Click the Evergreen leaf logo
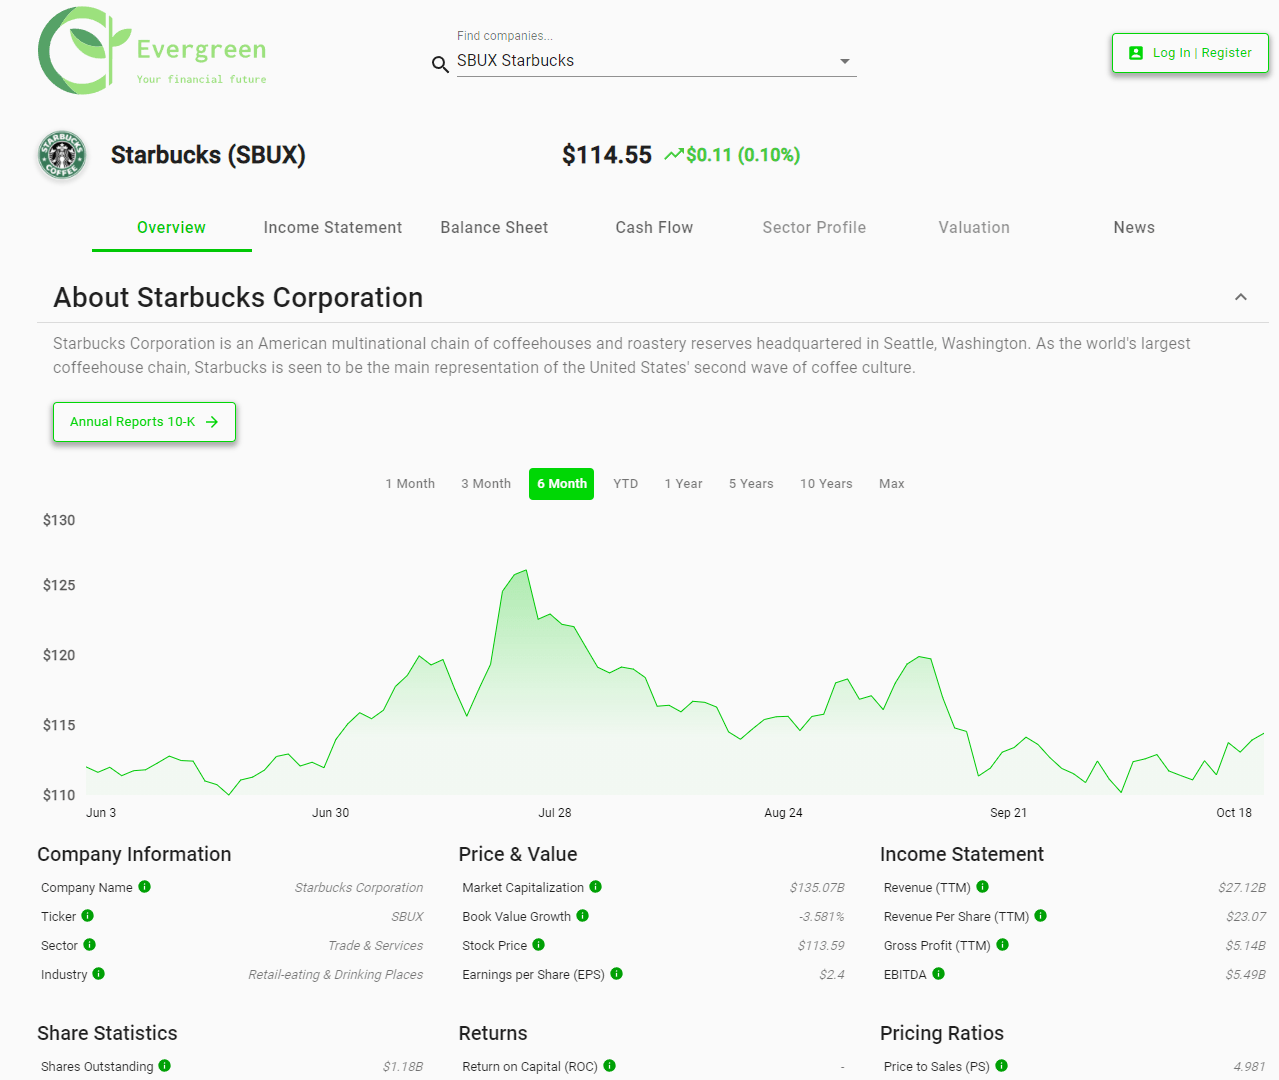The height and width of the screenshot is (1080, 1279). tap(84, 51)
